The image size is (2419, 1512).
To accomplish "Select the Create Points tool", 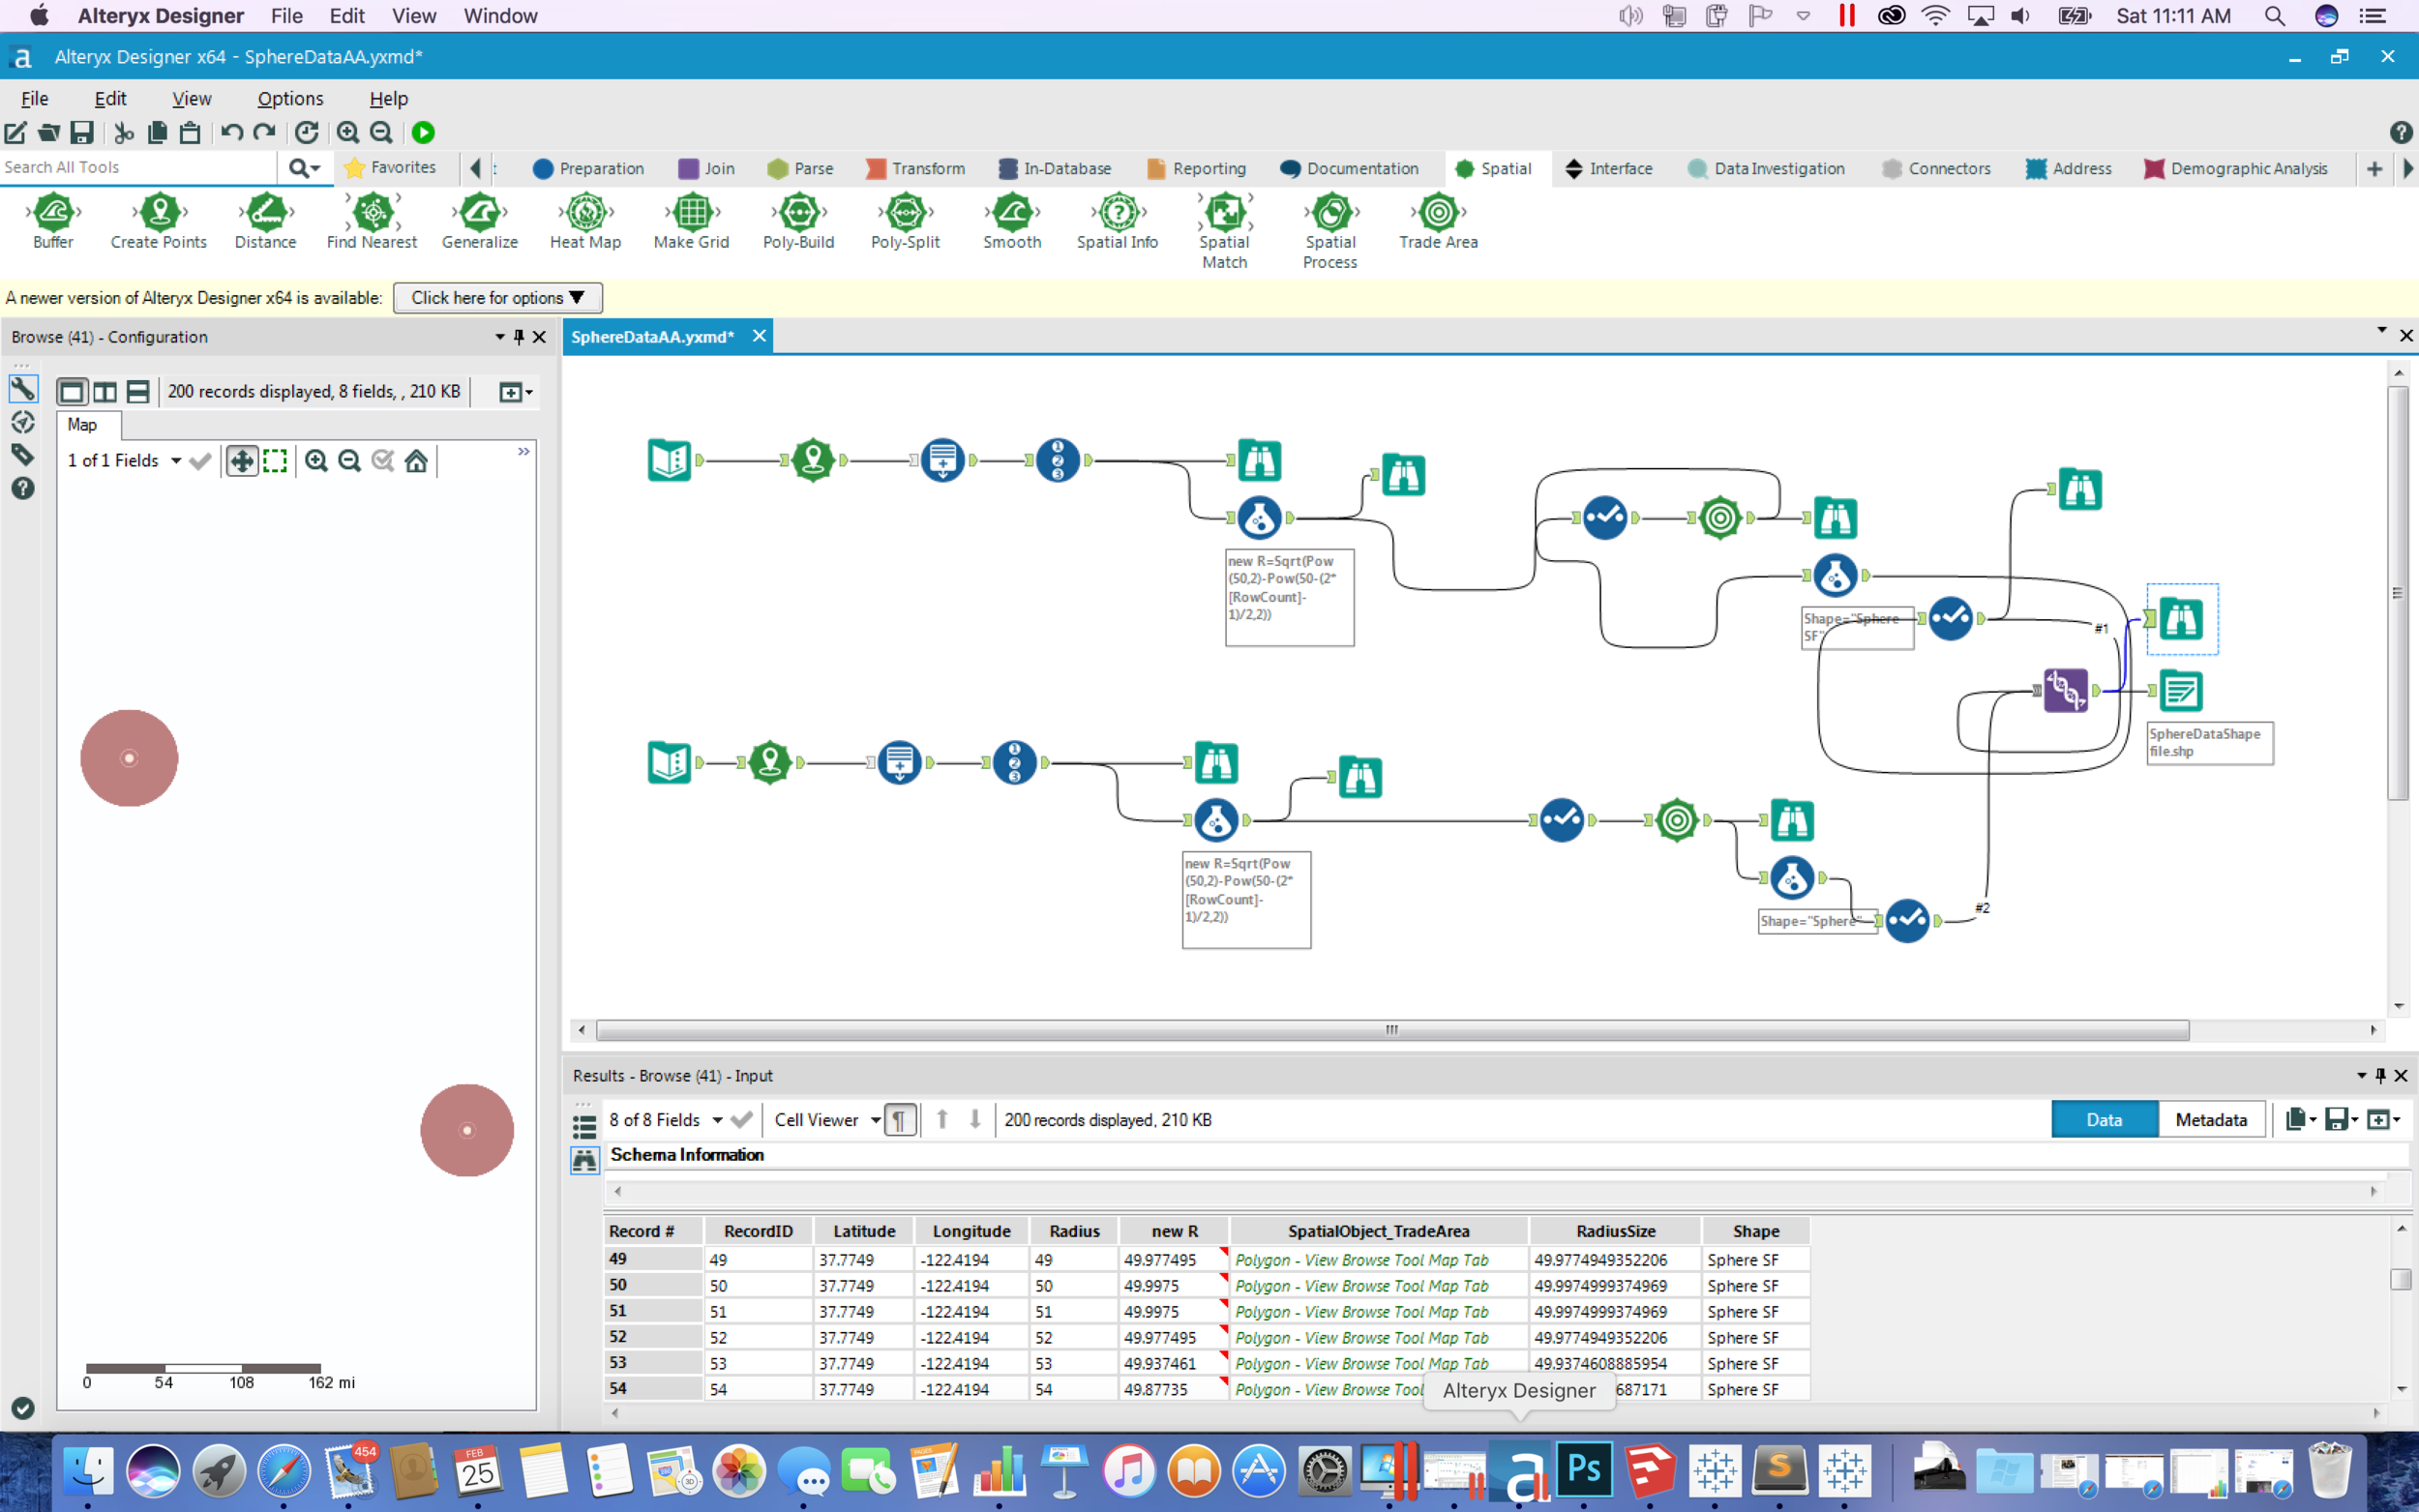I will [x=158, y=222].
